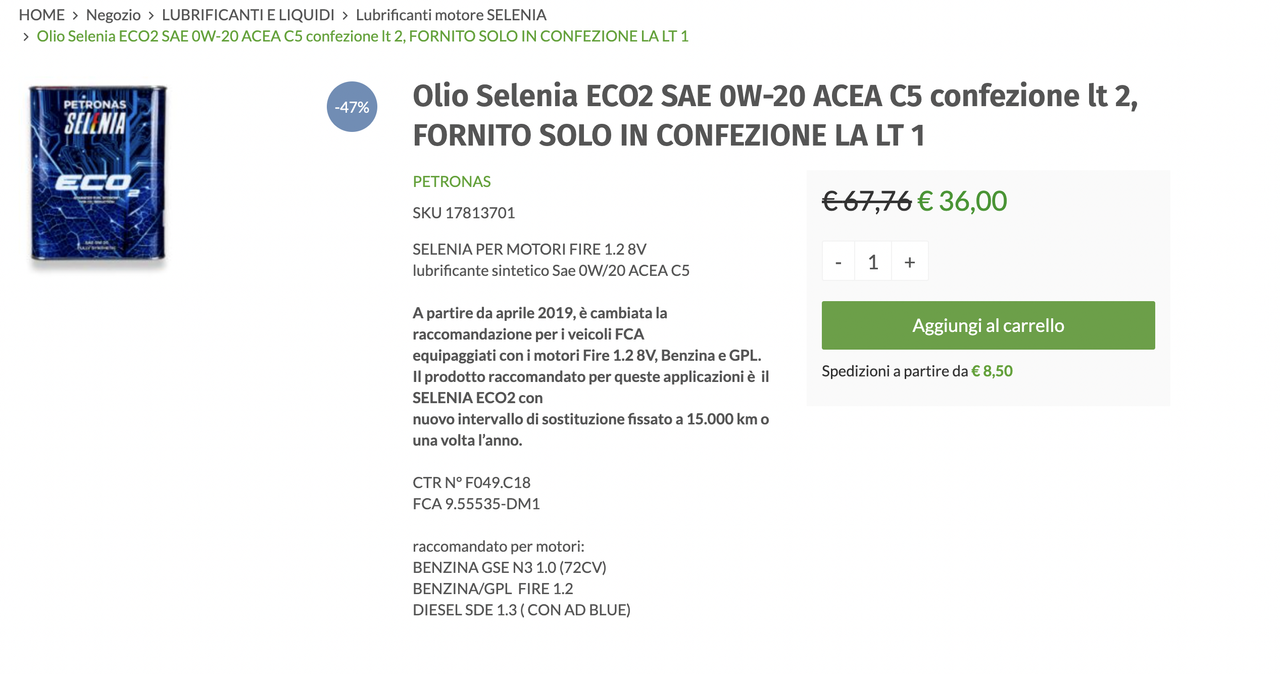
Task: Open Lubrificanti motore SELENIA breadcrumb
Action: (x=451, y=15)
